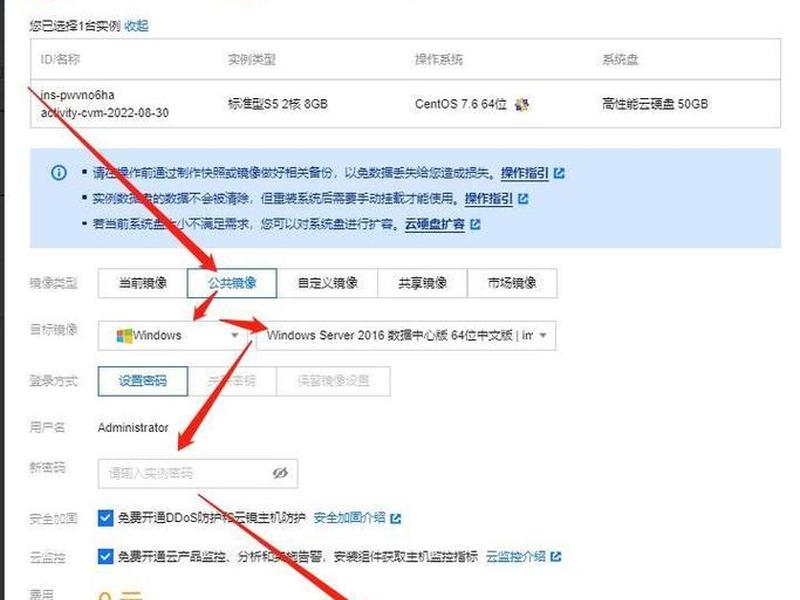Image resolution: width=800 pixels, height=600 pixels.
Task: Click external link icon after 云监控介绍
Action: [556, 557]
